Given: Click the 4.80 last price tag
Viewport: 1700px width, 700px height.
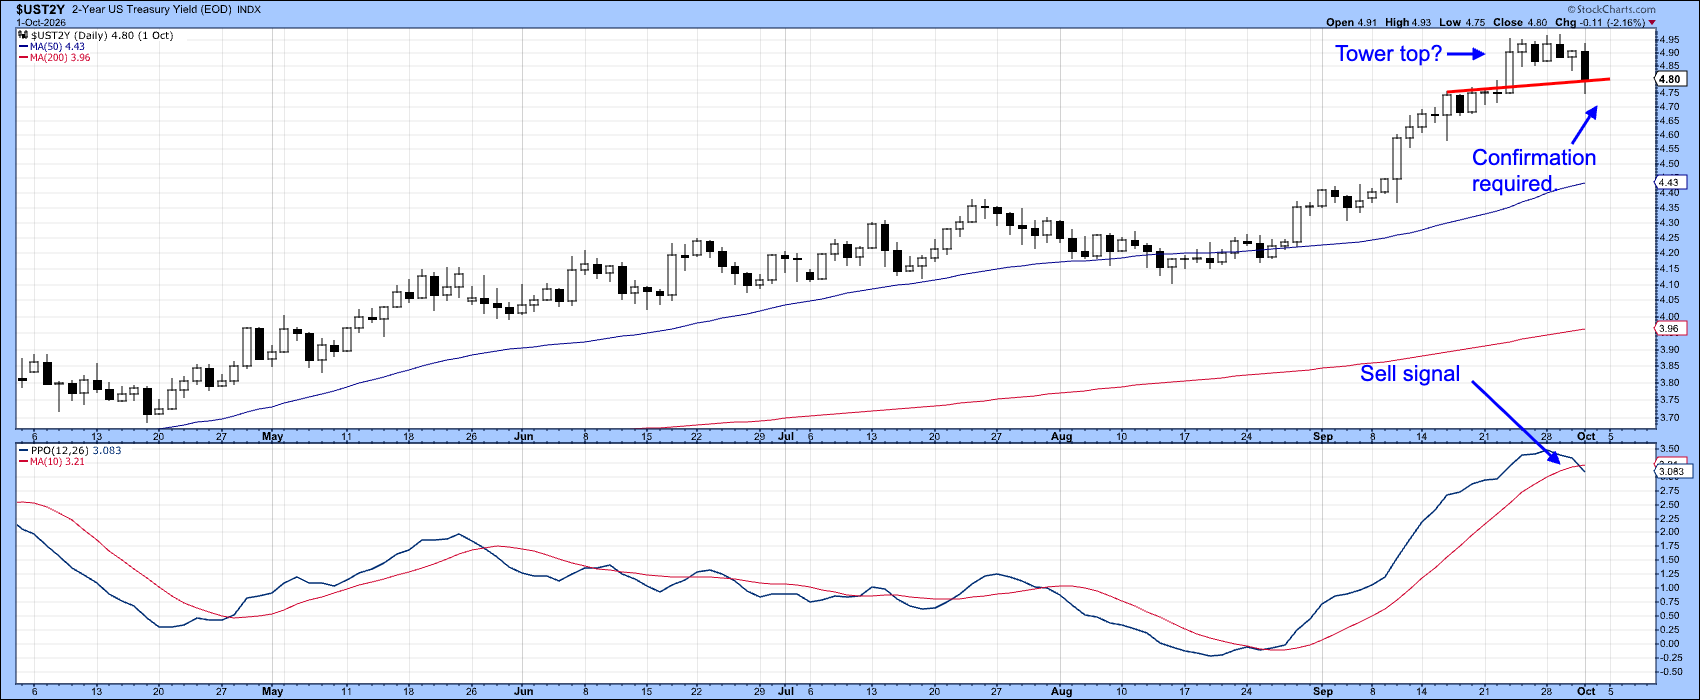Looking at the screenshot, I should click(x=1668, y=79).
